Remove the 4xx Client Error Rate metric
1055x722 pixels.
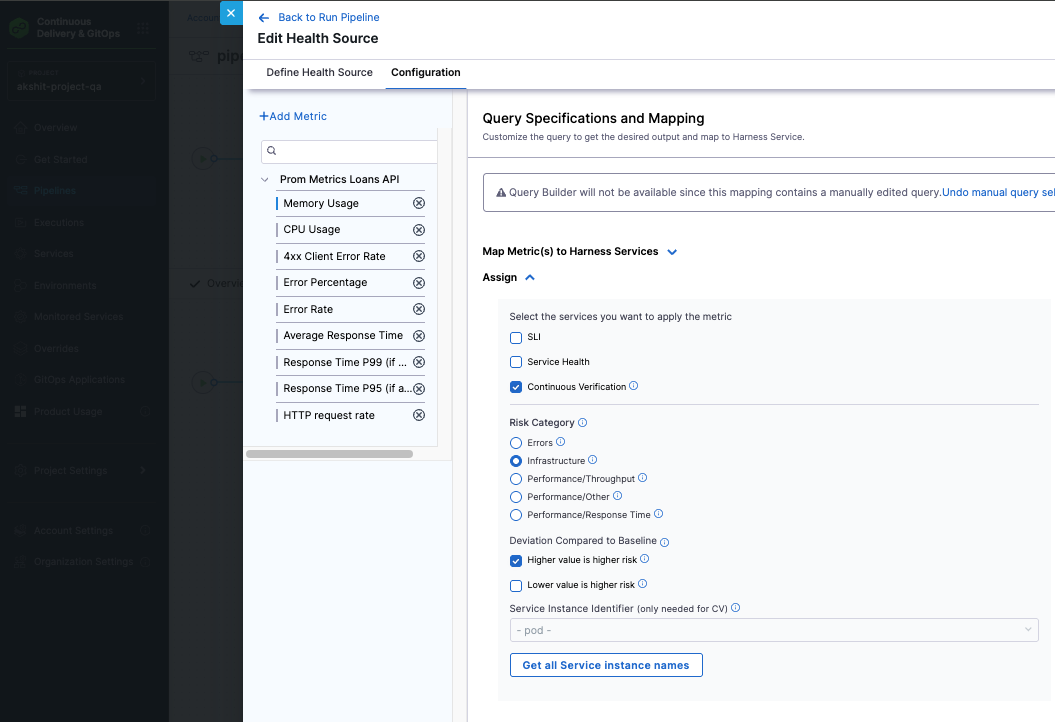[419, 256]
